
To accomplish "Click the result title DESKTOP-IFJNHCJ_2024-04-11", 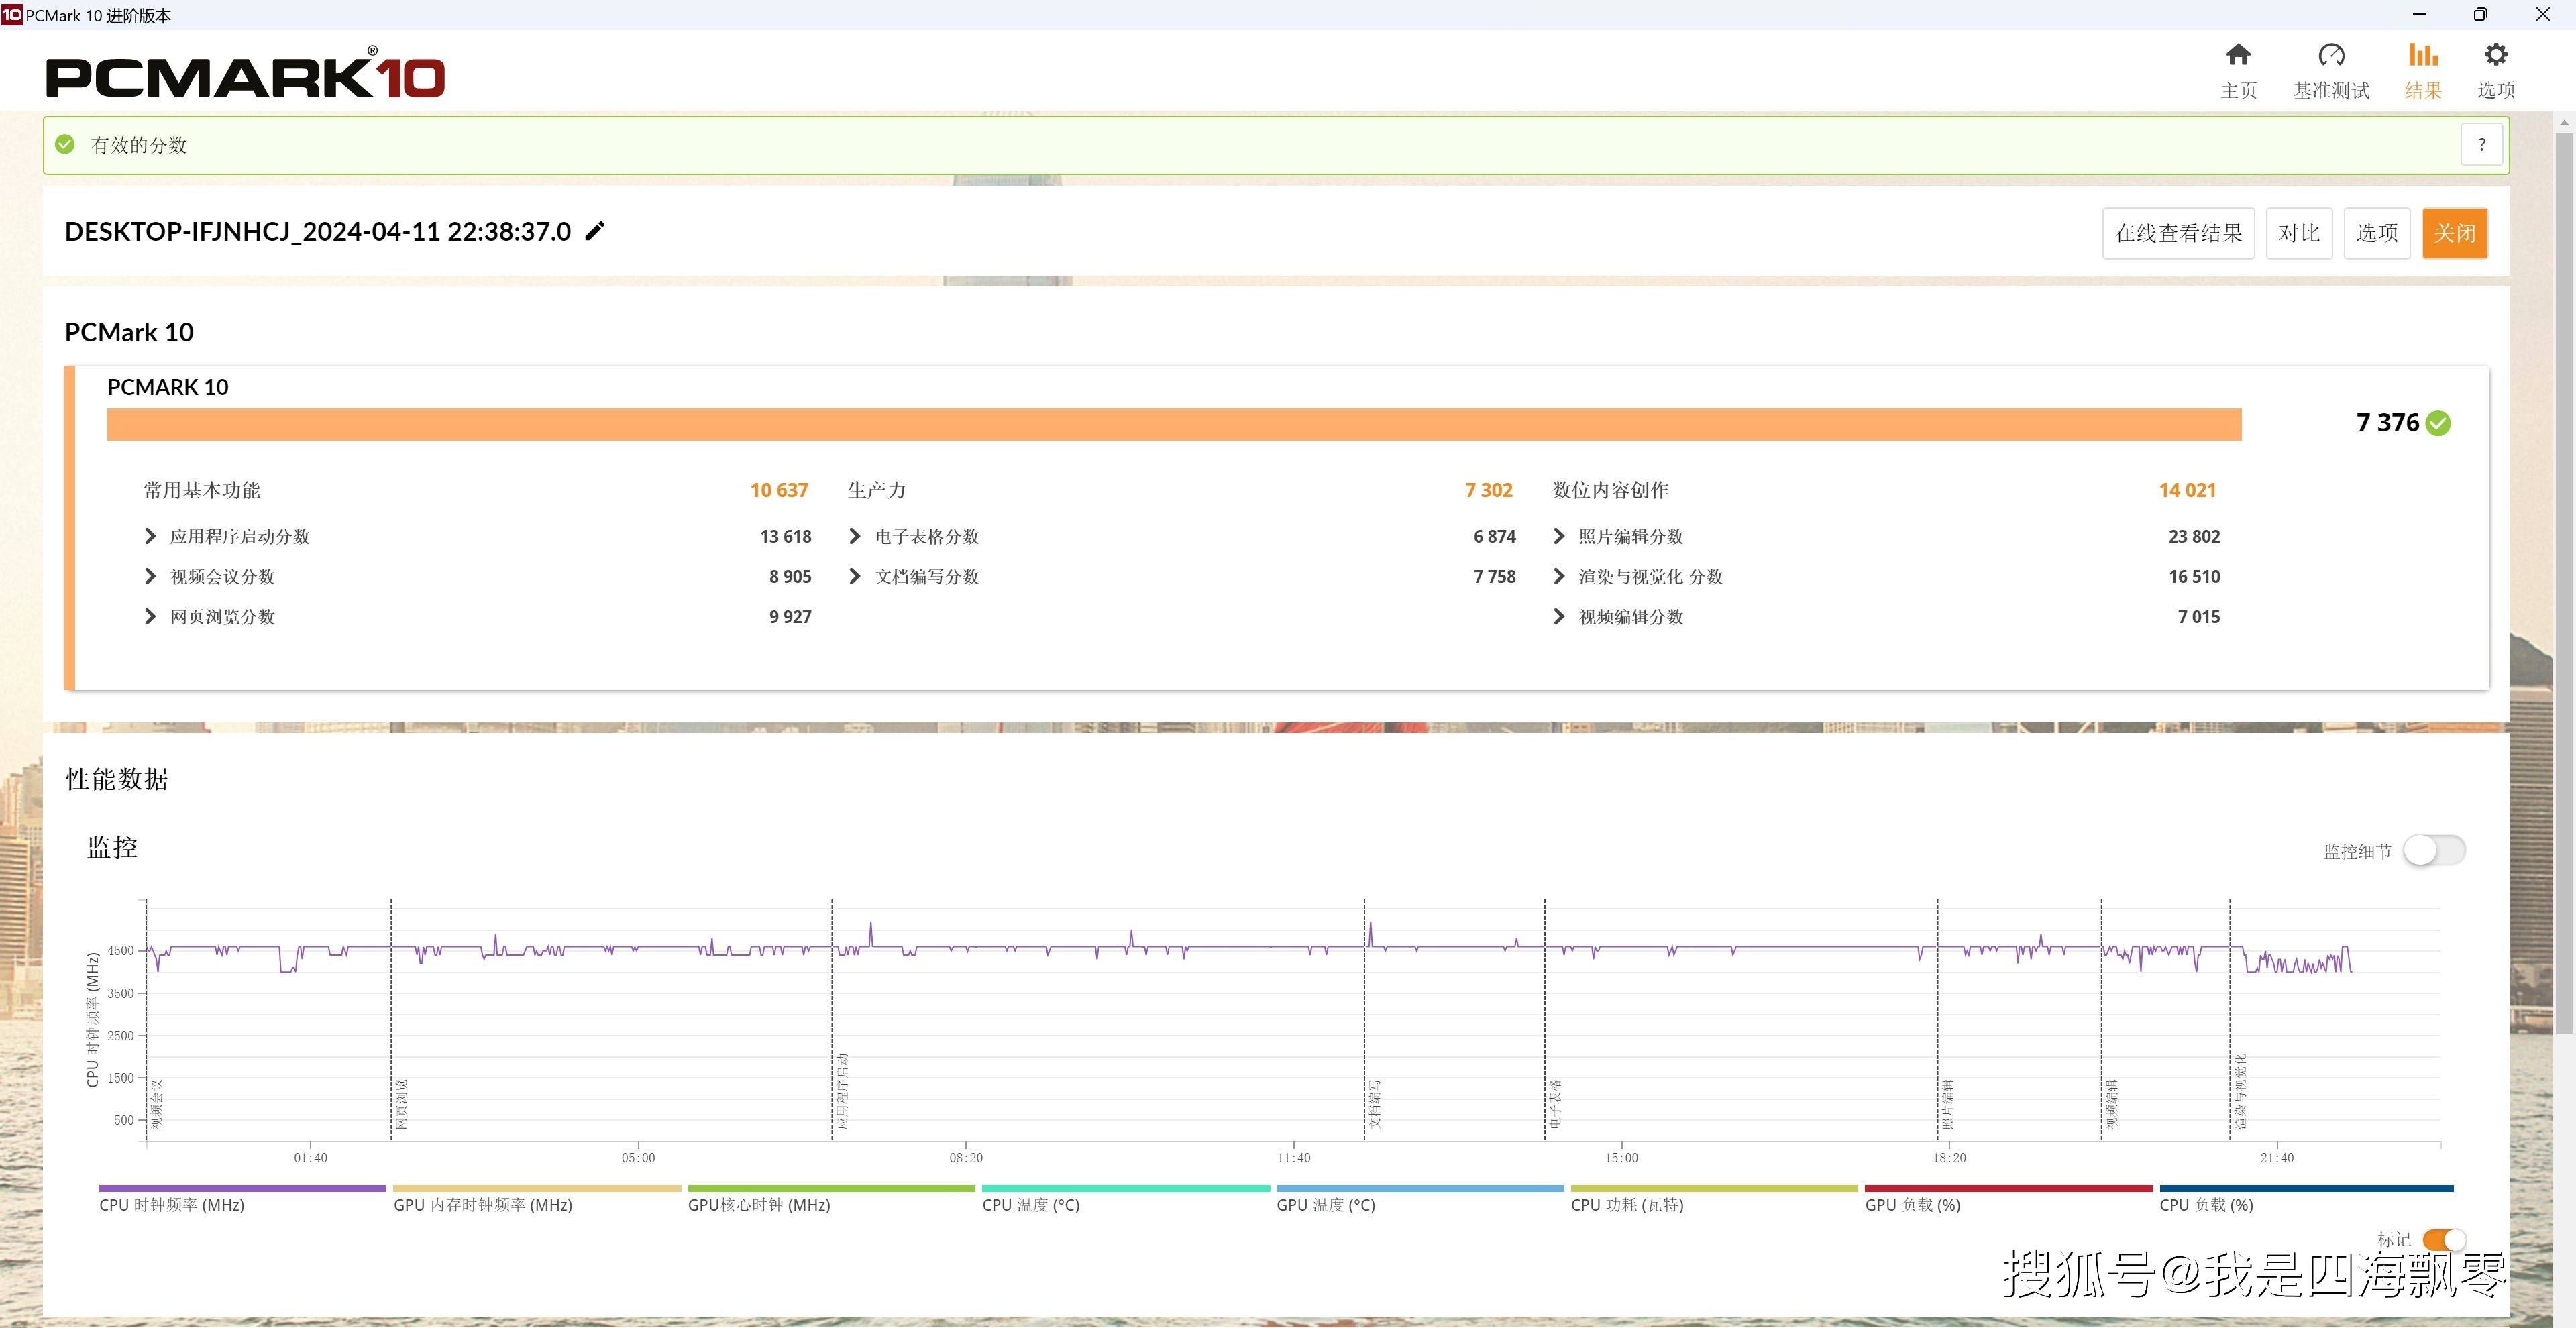I will (317, 232).
